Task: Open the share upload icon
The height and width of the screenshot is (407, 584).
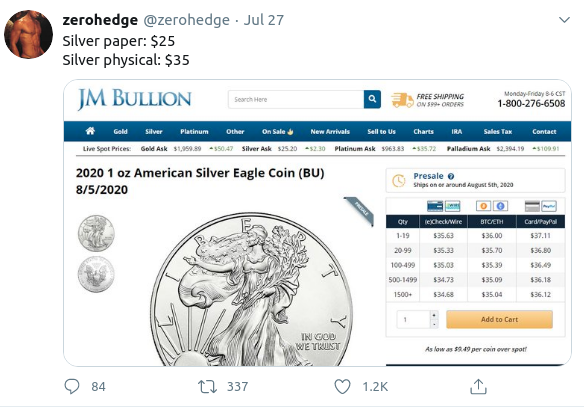Action: [x=478, y=387]
